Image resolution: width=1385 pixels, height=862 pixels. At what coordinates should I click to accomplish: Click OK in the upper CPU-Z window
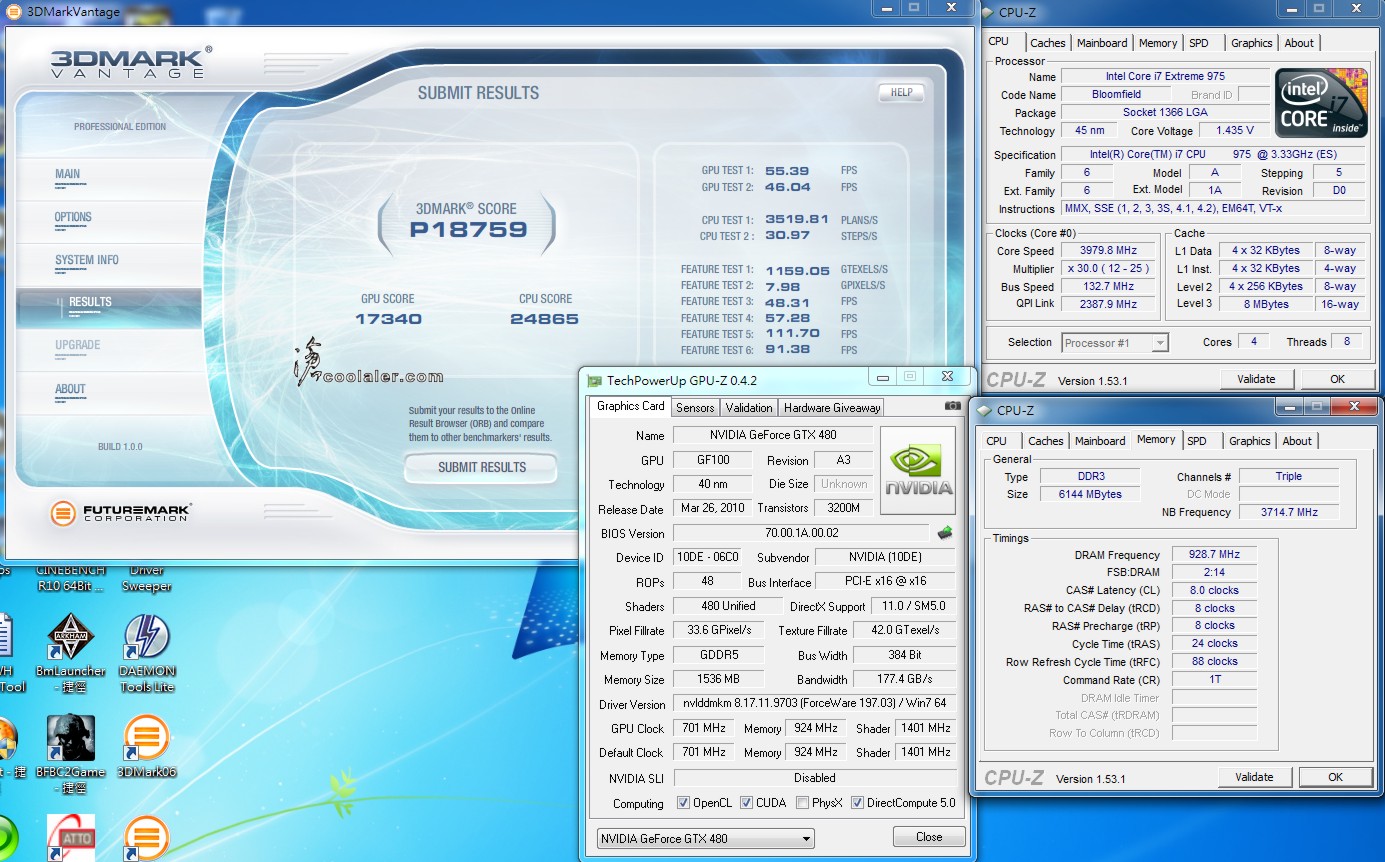pyautogui.click(x=1337, y=379)
